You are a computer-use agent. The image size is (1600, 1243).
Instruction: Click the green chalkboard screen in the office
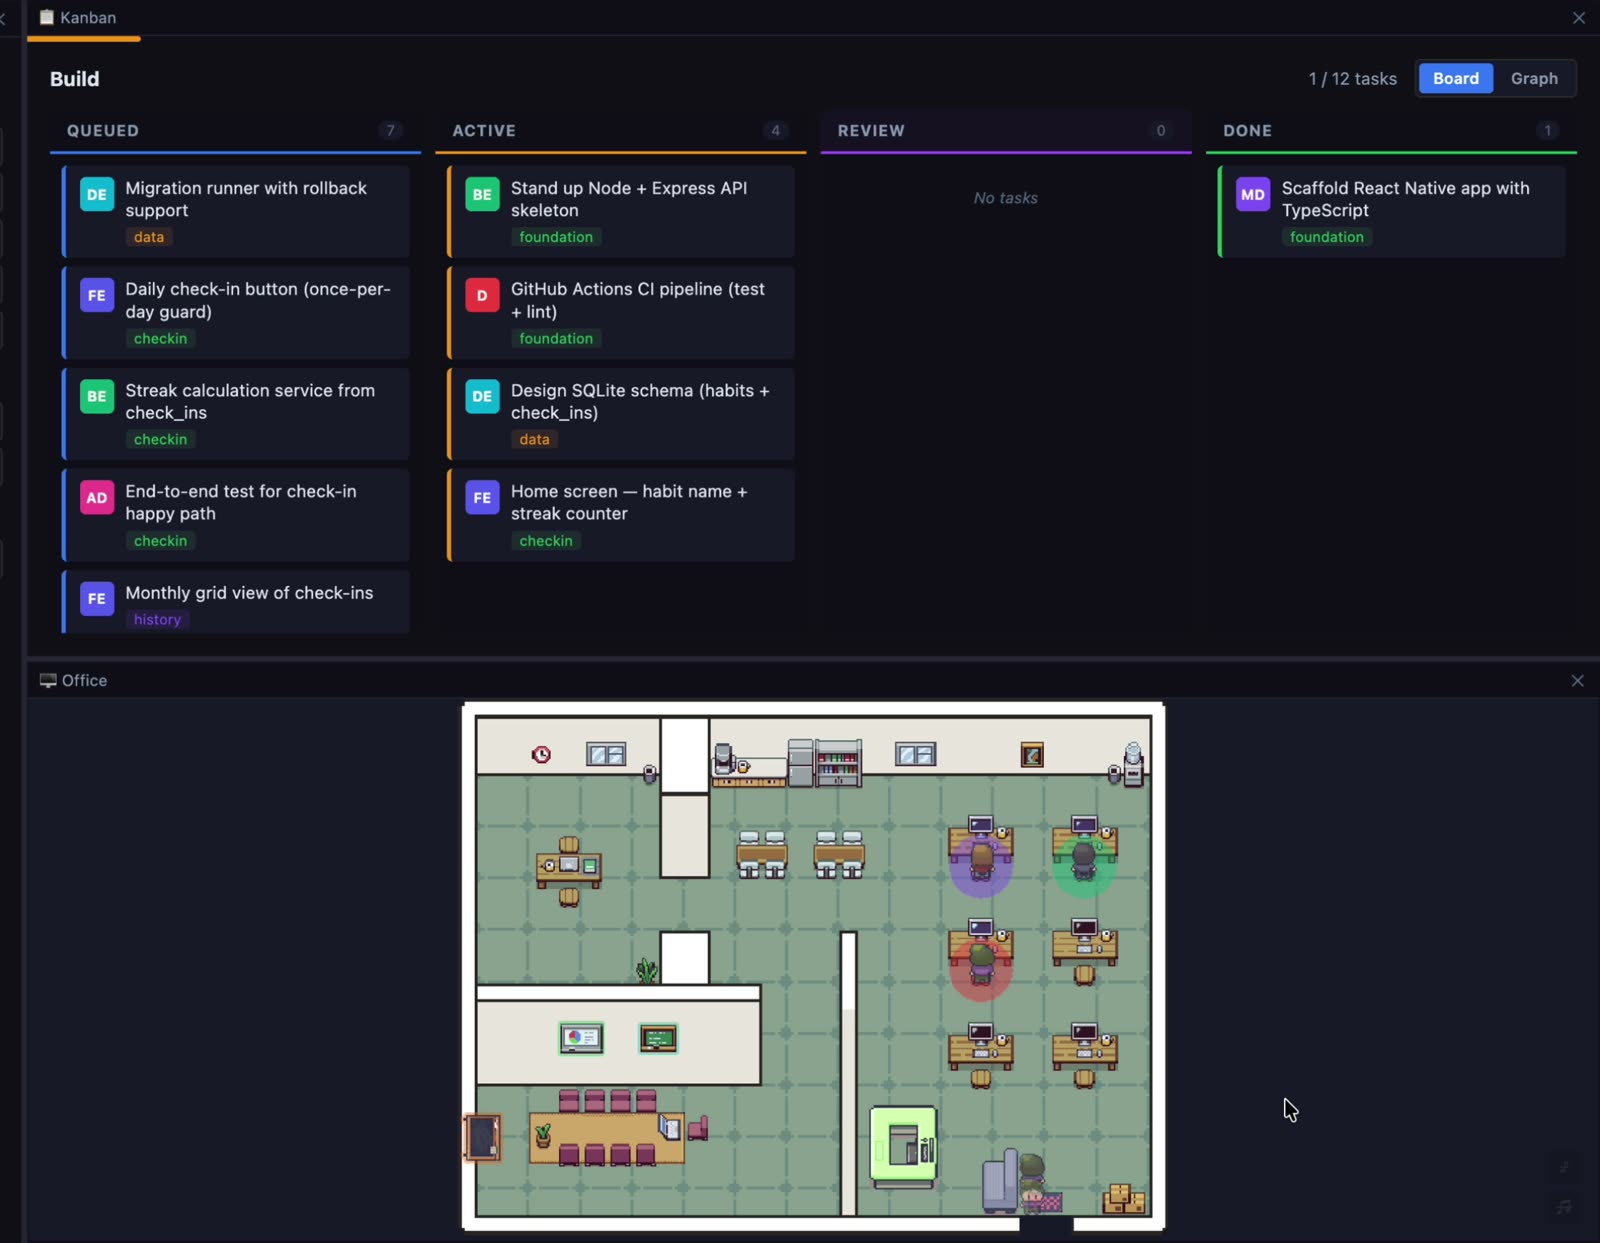[658, 1039]
